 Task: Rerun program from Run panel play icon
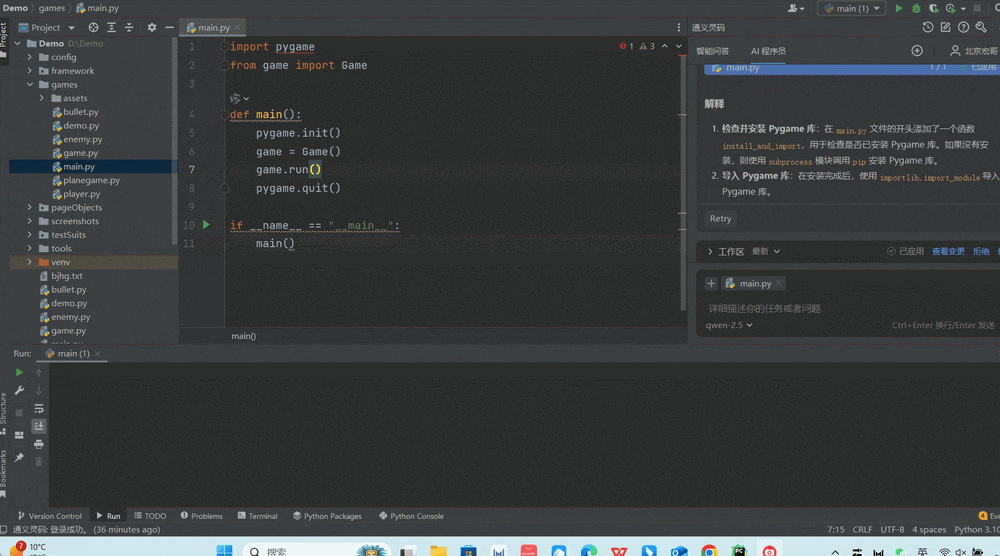coord(19,373)
